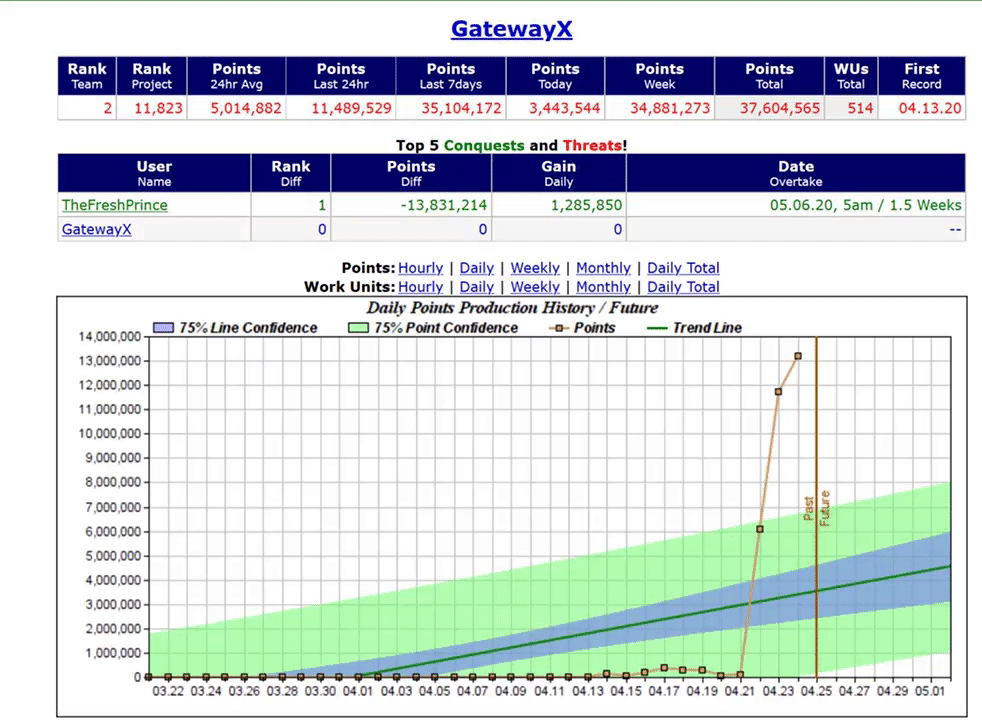Click the daily gain value 1,285,850
The height and width of the screenshot is (720, 982).
(586, 205)
